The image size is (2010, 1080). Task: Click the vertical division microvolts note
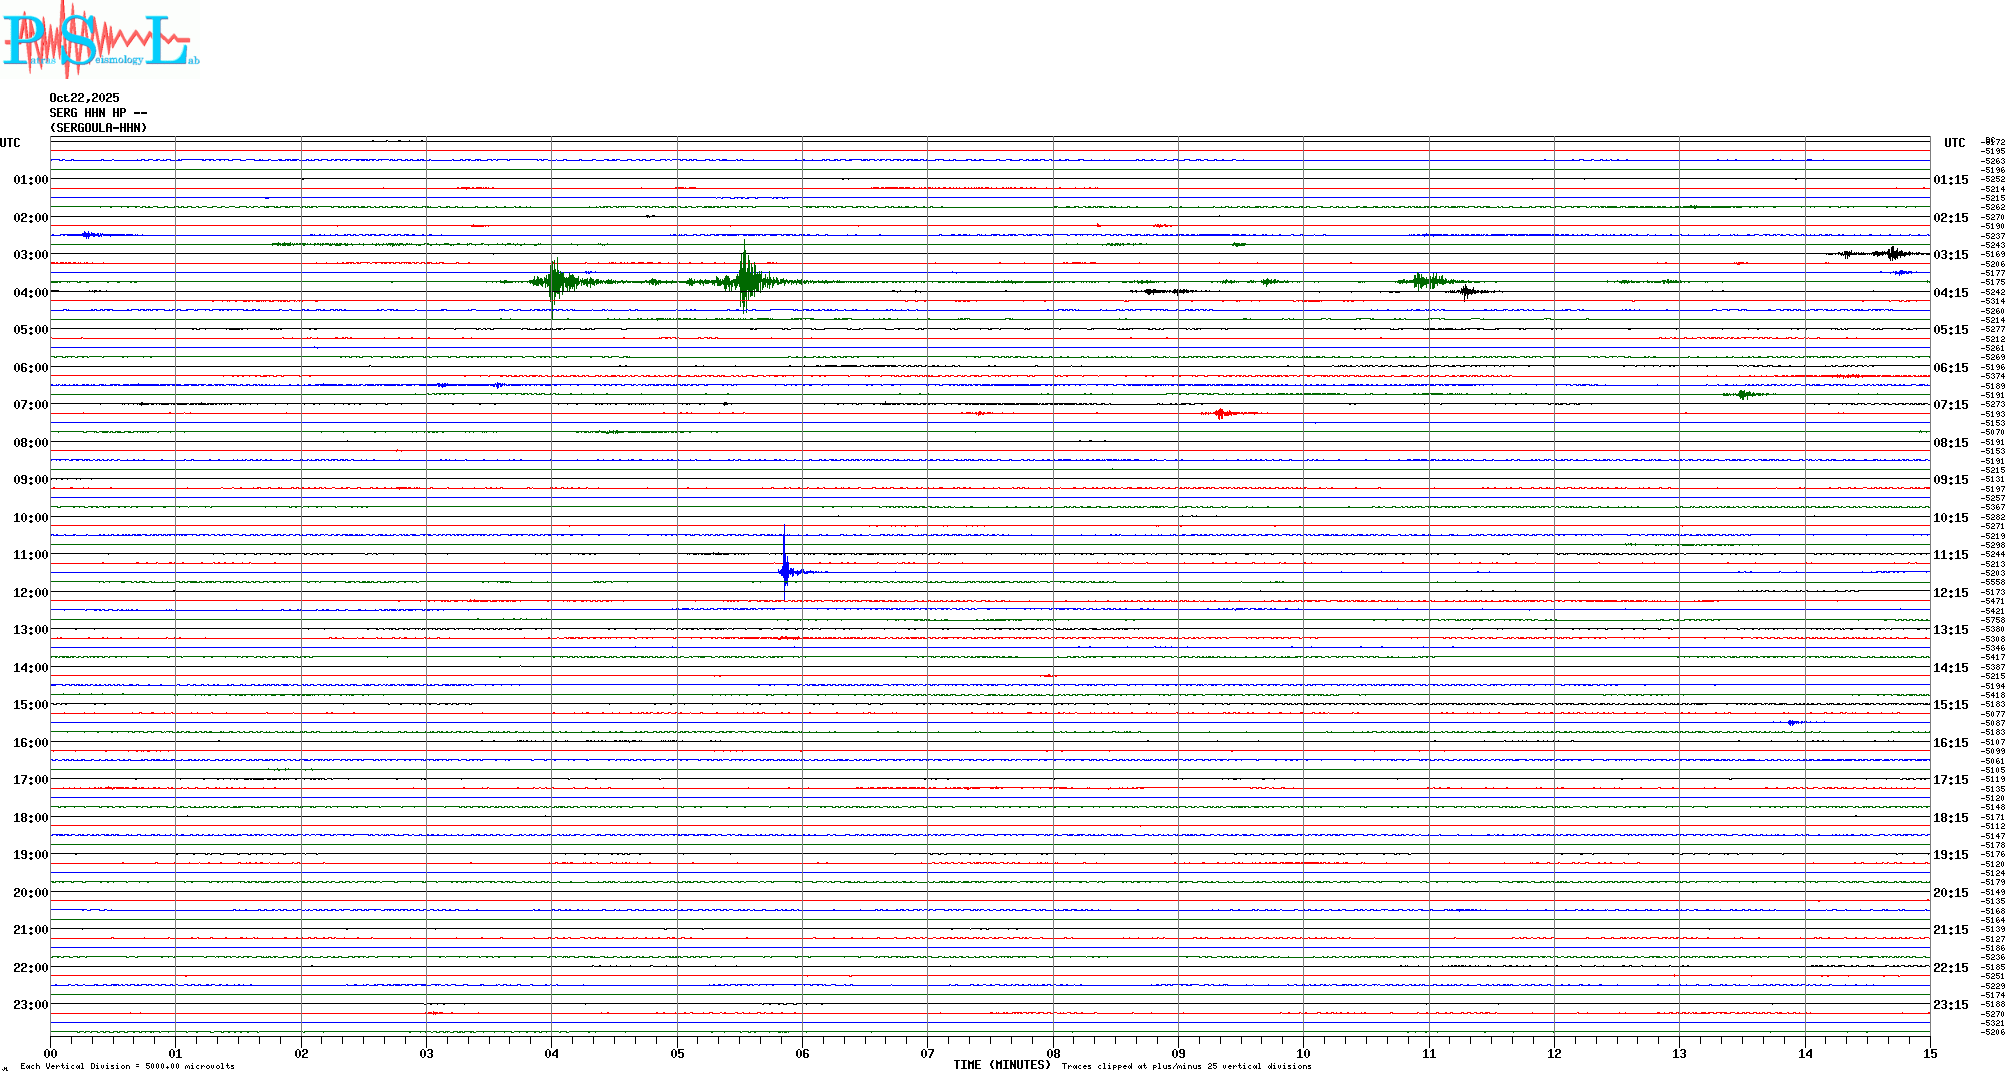127,1066
